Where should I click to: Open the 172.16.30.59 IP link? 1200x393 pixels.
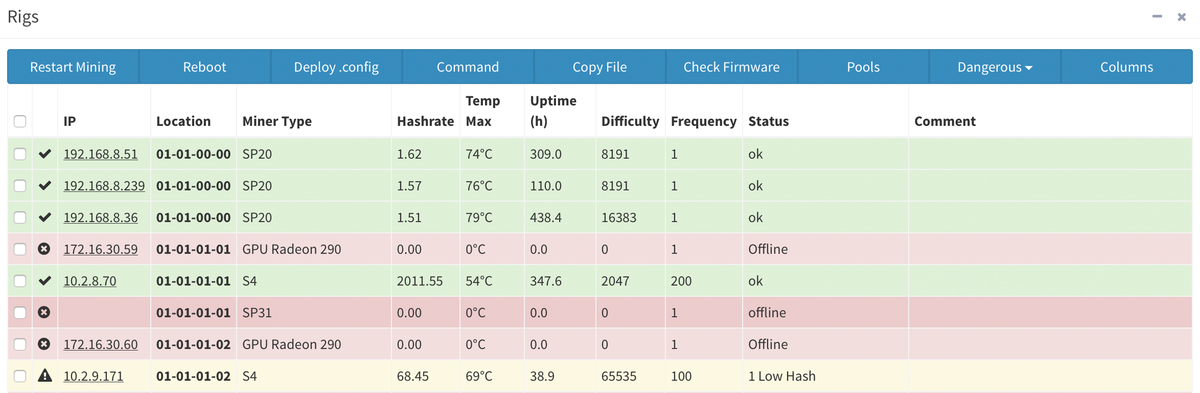pos(100,250)
